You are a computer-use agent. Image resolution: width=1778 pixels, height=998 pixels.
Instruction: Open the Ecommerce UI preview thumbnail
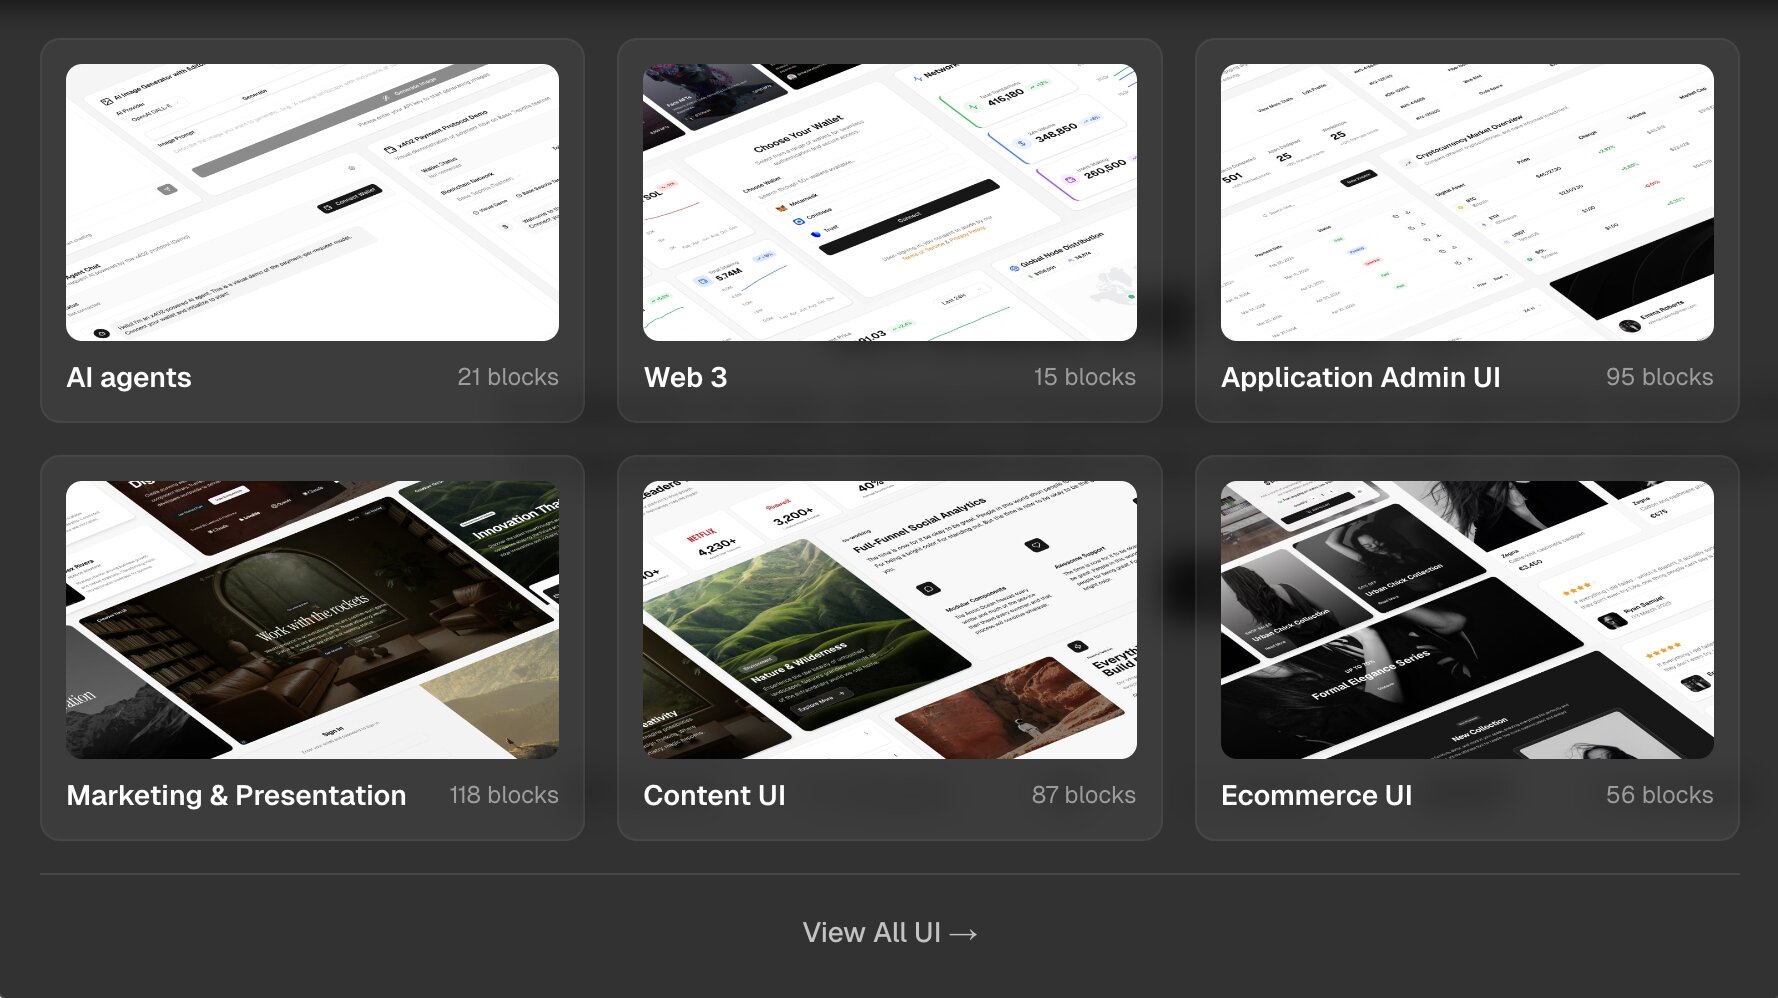(x=1467, y=620)
